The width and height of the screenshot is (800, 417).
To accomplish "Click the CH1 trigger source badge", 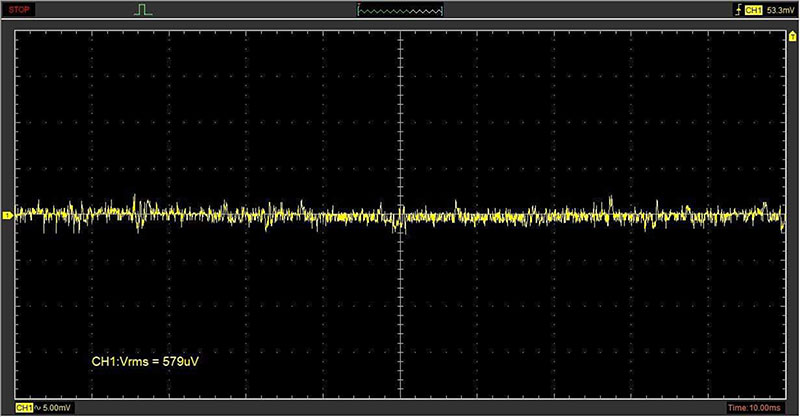I will [753, 10].
